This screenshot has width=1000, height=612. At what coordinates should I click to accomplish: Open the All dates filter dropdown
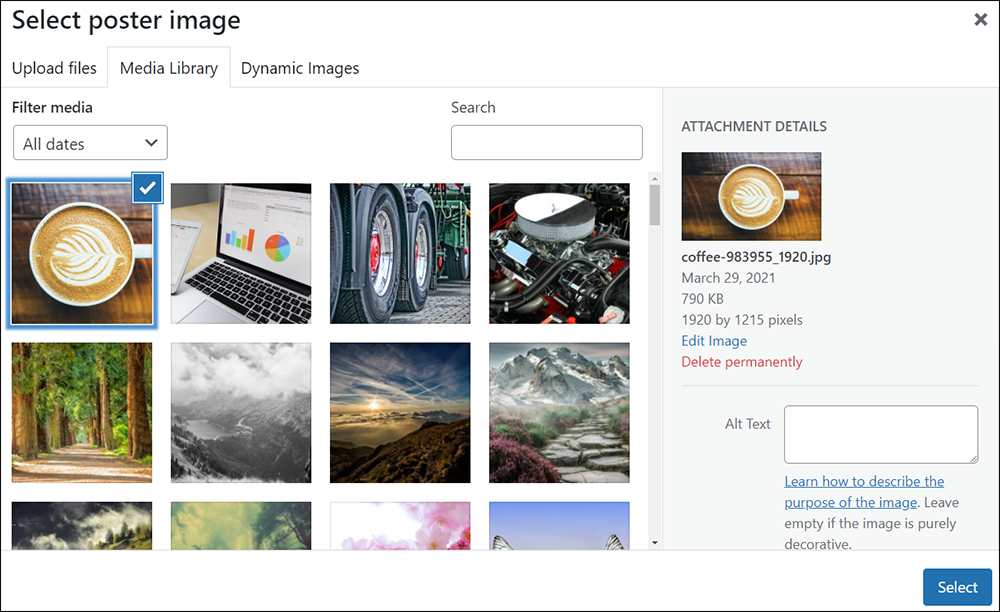[90, 143]
